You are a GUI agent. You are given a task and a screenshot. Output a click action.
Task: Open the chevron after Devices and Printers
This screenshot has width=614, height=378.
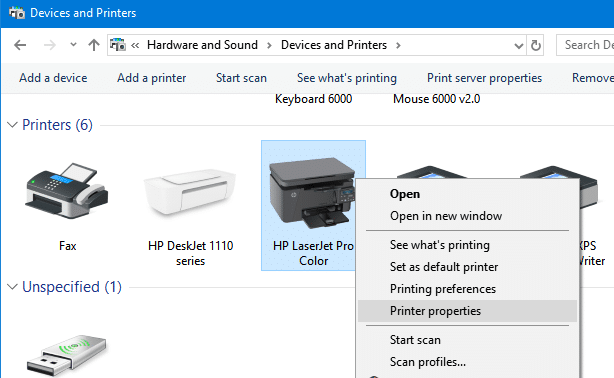398,45
